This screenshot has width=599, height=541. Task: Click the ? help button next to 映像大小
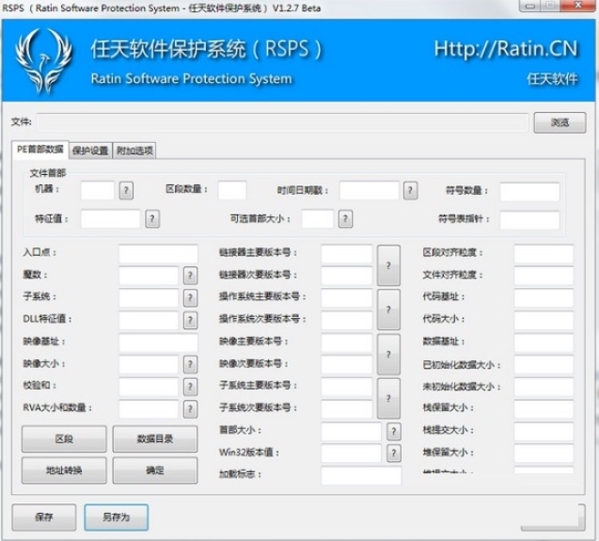pos(190,365)
